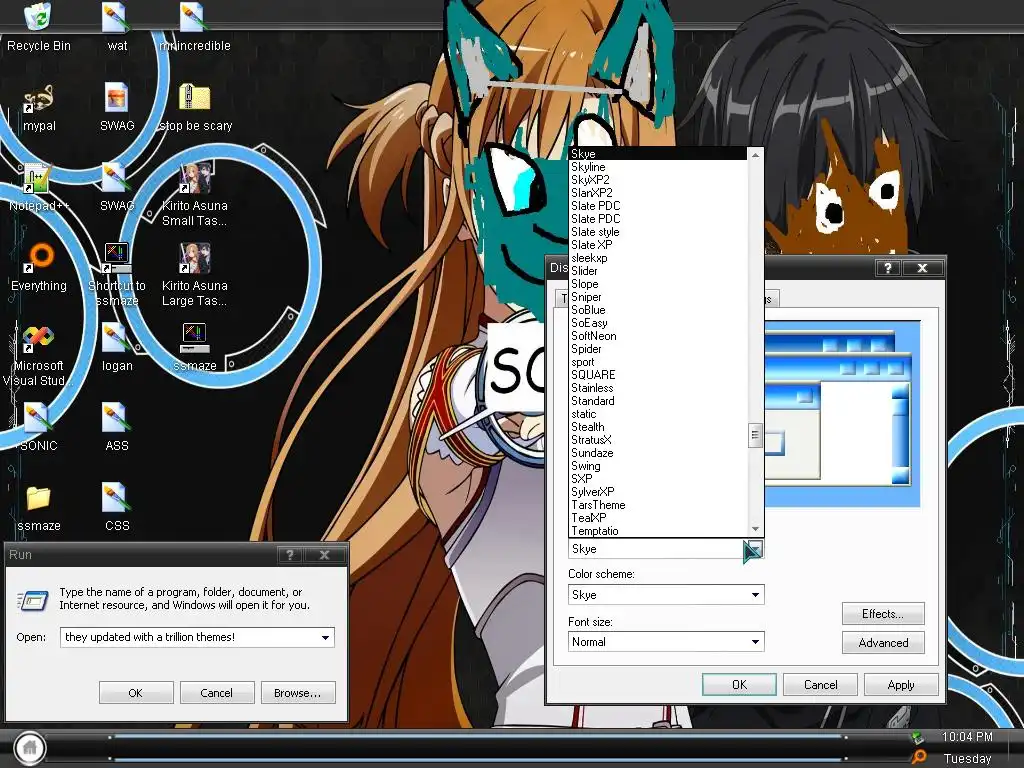Click the theme list scrollbar thumb
1024x768 pixels.
755,435
